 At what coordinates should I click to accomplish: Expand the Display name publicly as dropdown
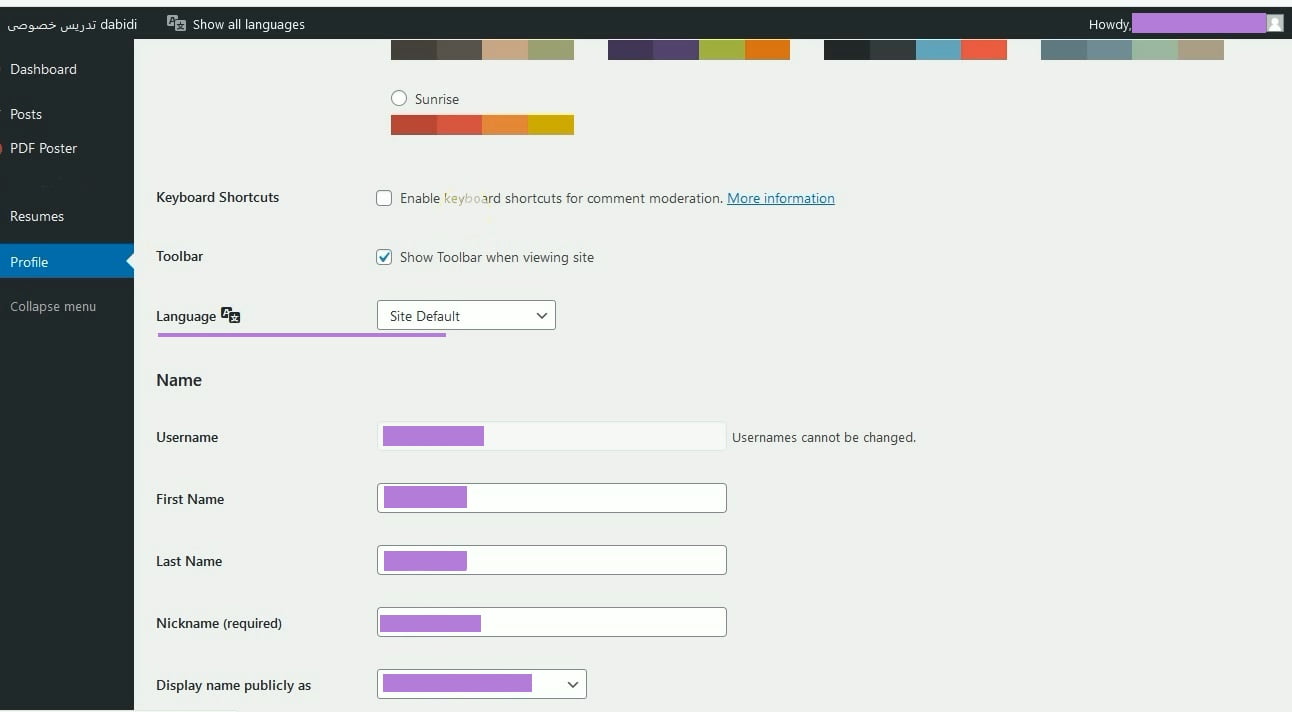[482, 684]
